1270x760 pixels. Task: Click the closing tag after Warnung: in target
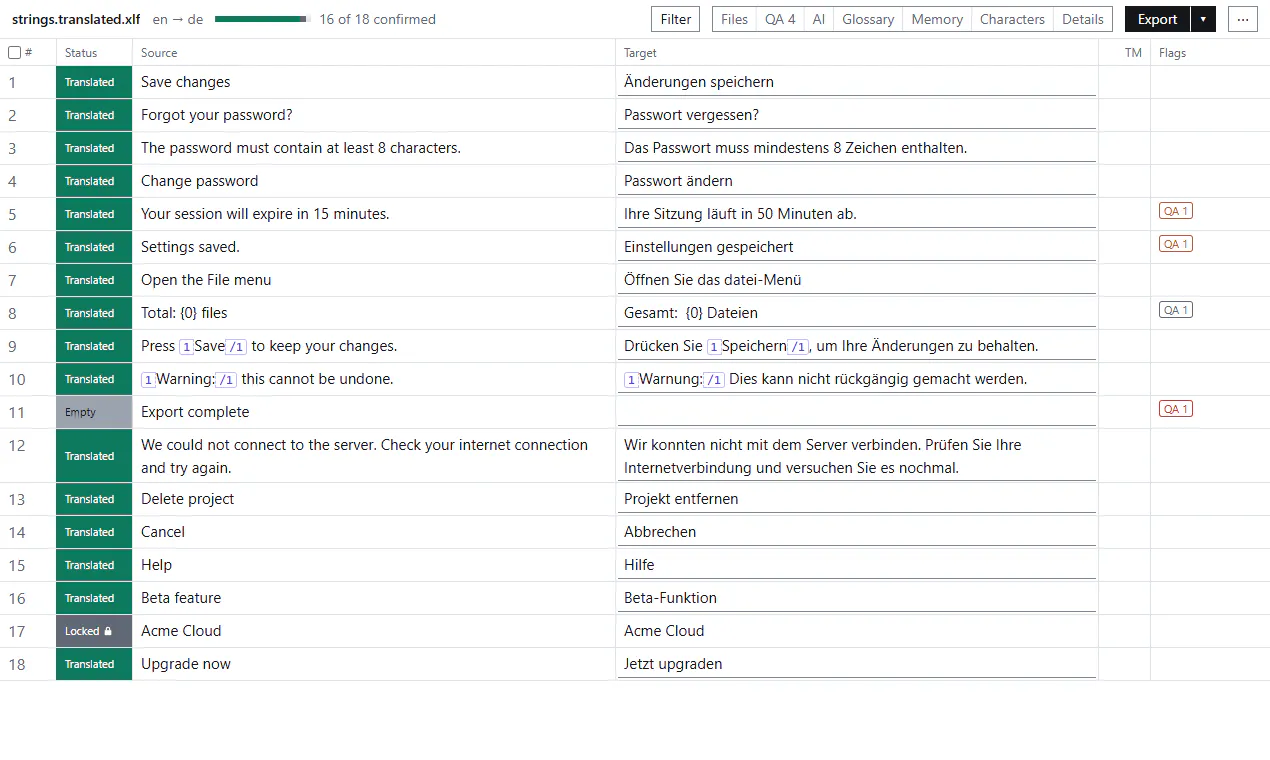coord(714,380)
